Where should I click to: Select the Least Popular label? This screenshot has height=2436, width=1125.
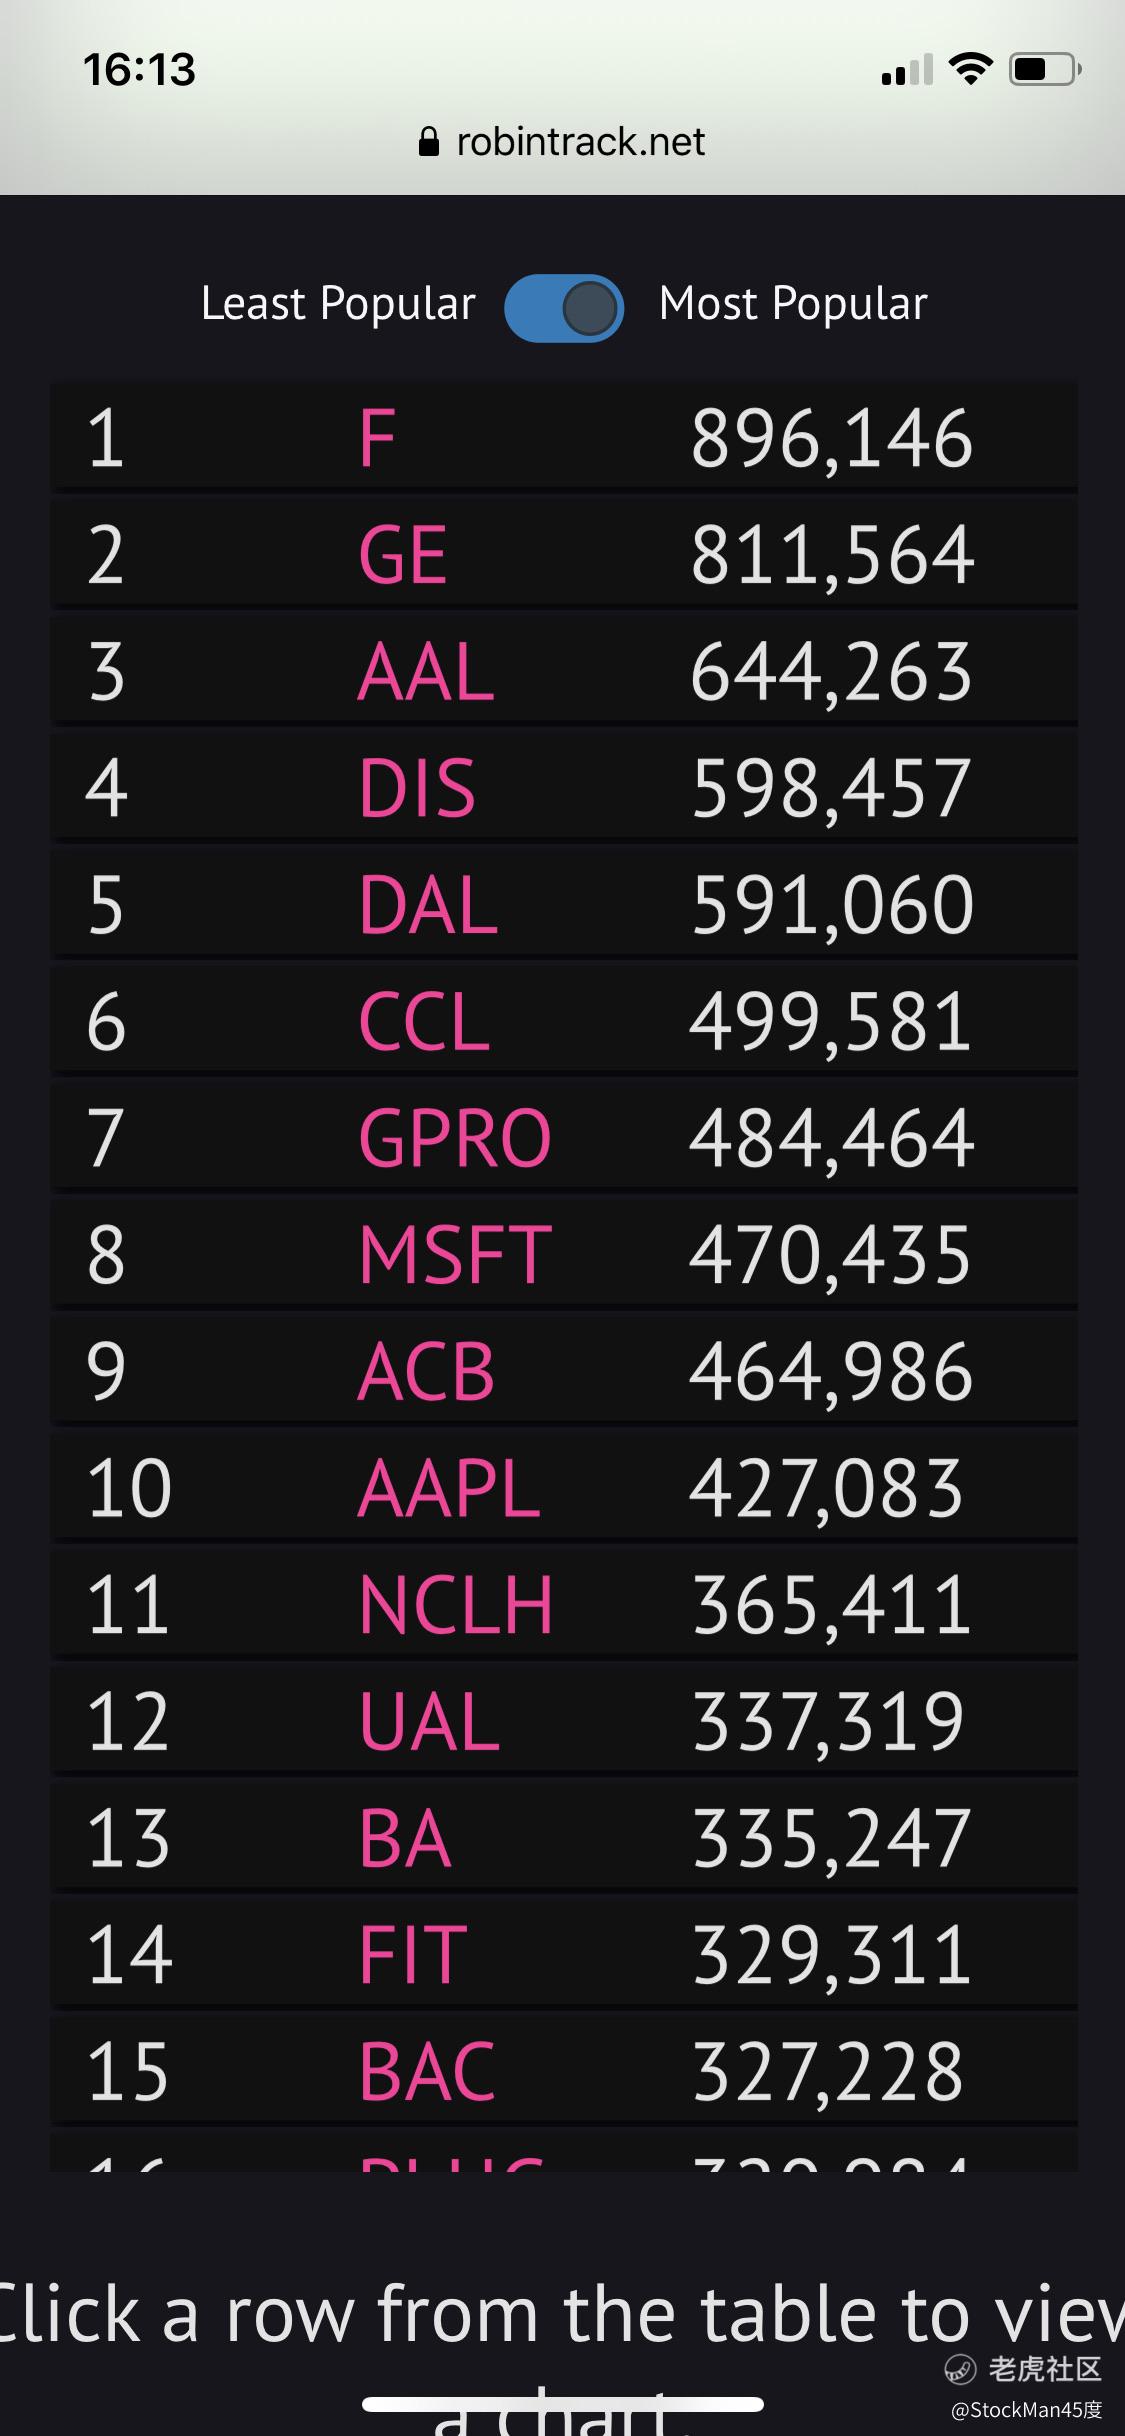[338, 304]
